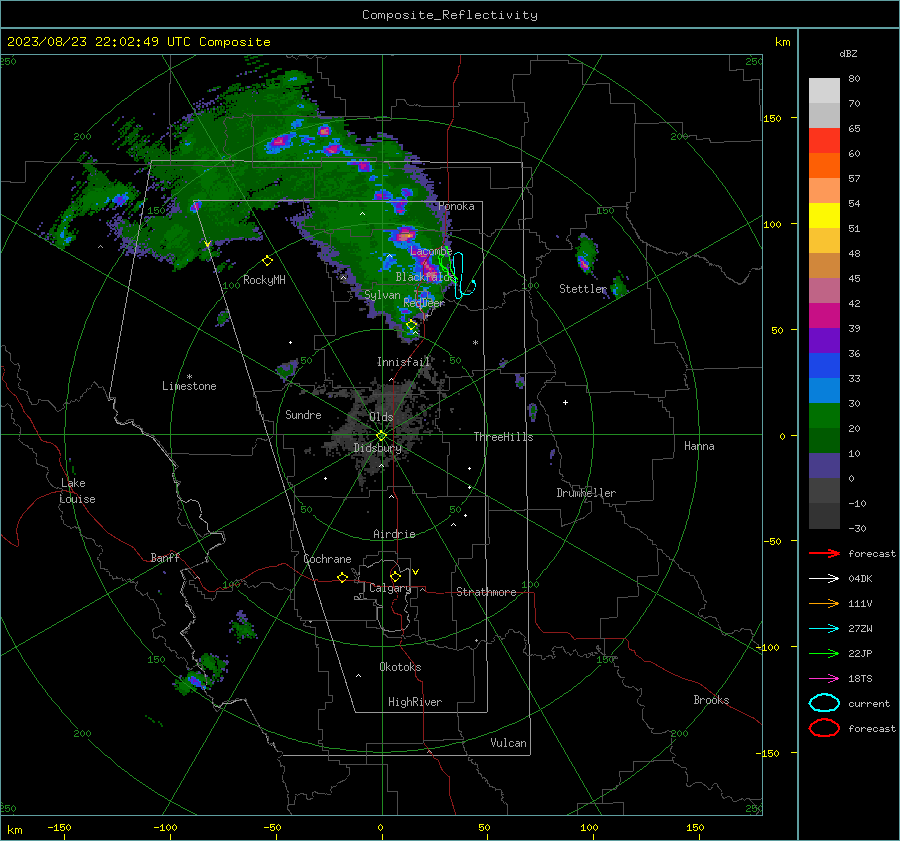Click the HighRiver city label
900x841 pixels.
(415, 702)
